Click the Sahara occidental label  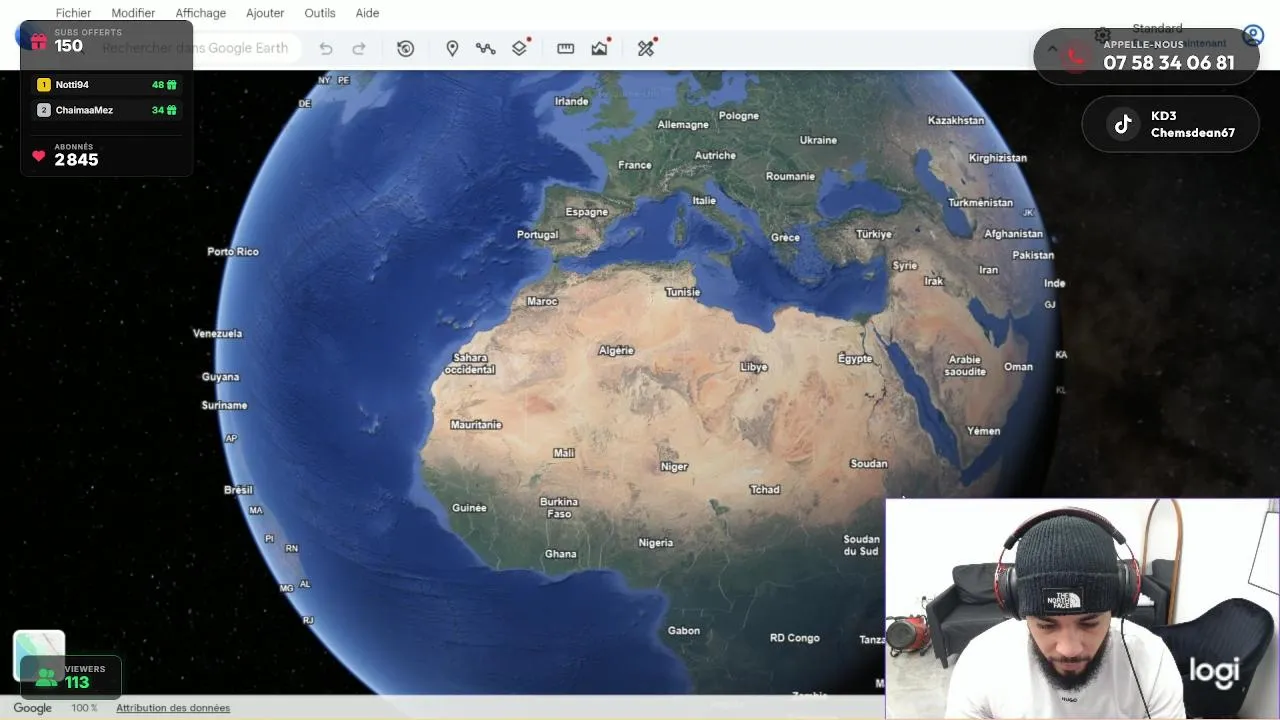tap(470, 364)
